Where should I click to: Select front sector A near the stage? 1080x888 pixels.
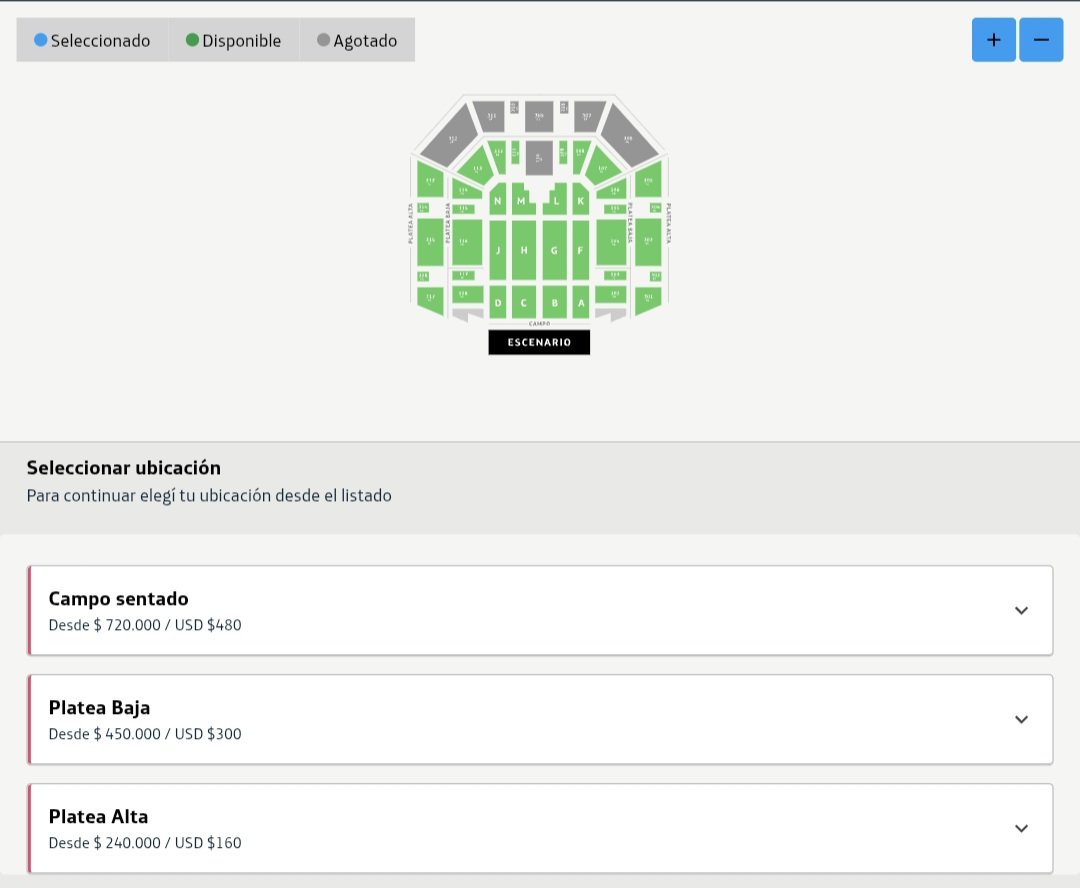[x=581, y=302]
